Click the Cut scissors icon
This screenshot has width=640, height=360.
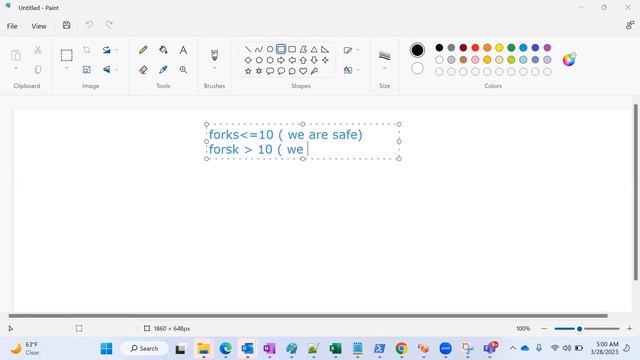(38, 50)
